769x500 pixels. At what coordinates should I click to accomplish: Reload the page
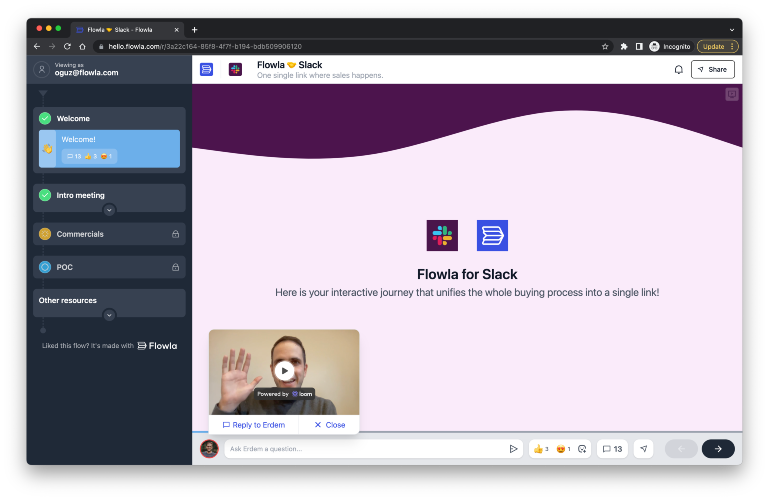pos(67,47)
